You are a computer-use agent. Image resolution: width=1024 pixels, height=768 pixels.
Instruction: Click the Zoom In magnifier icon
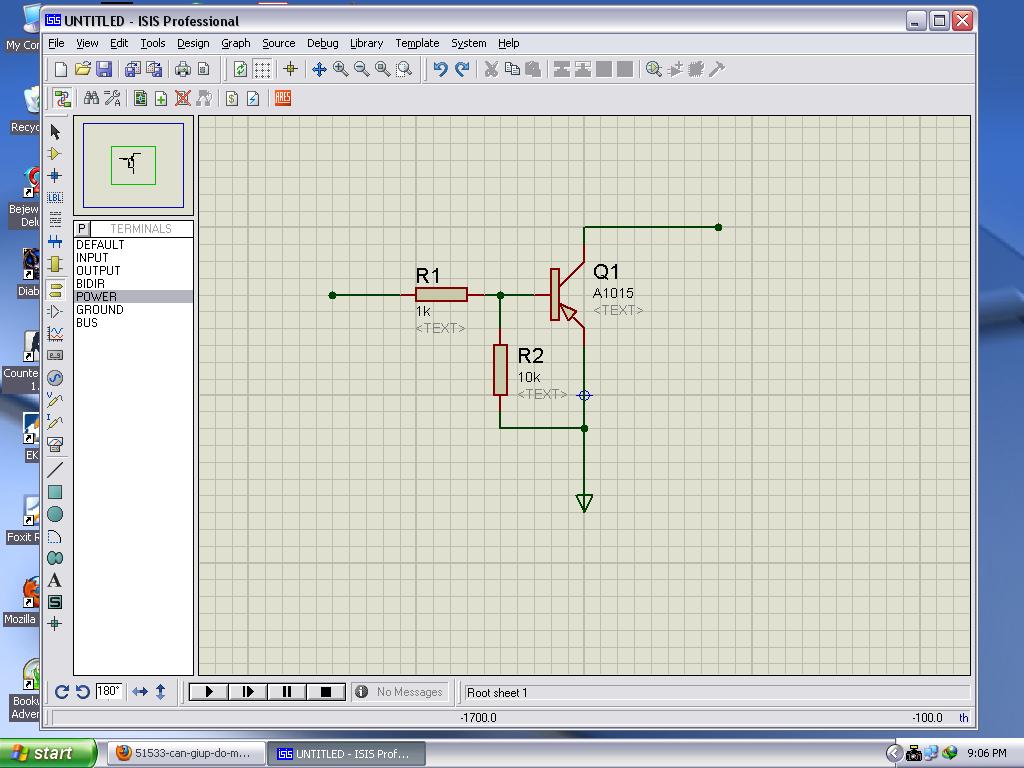[x=341, y=69]
